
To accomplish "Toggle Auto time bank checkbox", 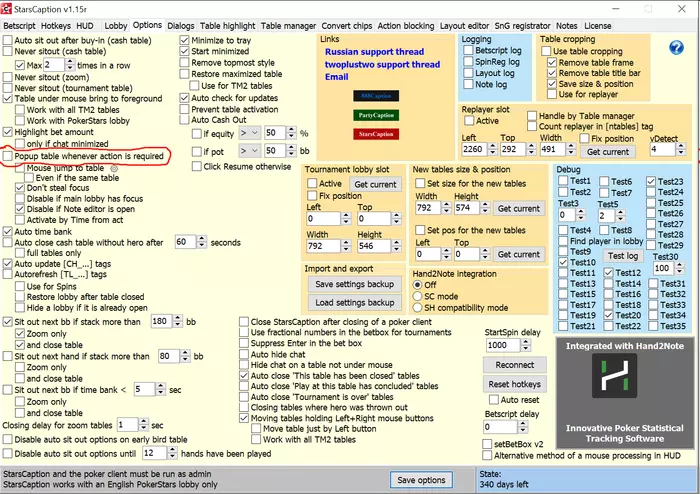I will click(8, 231).
